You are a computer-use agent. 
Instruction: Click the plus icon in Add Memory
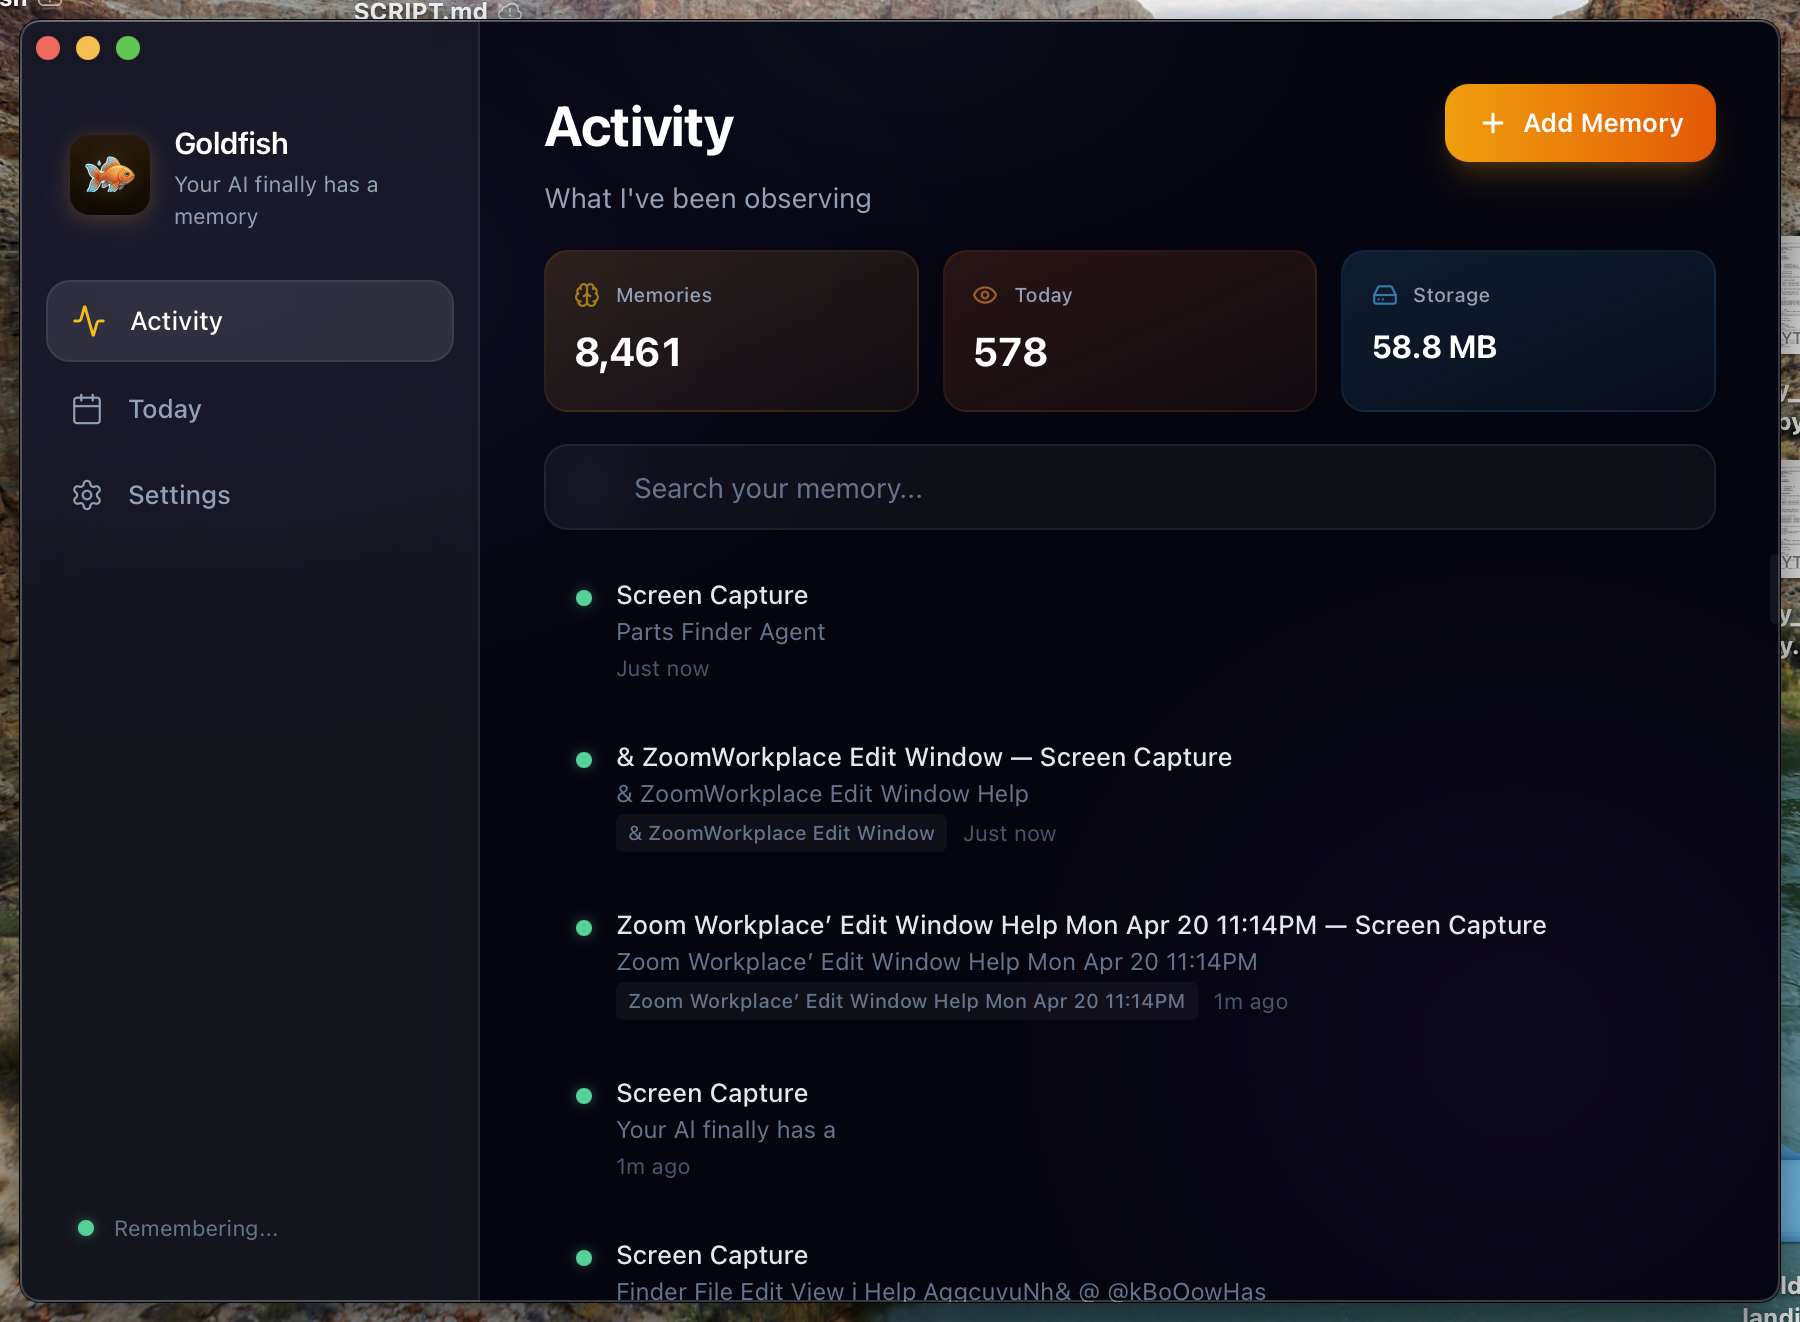click(x=1493, y=123)
